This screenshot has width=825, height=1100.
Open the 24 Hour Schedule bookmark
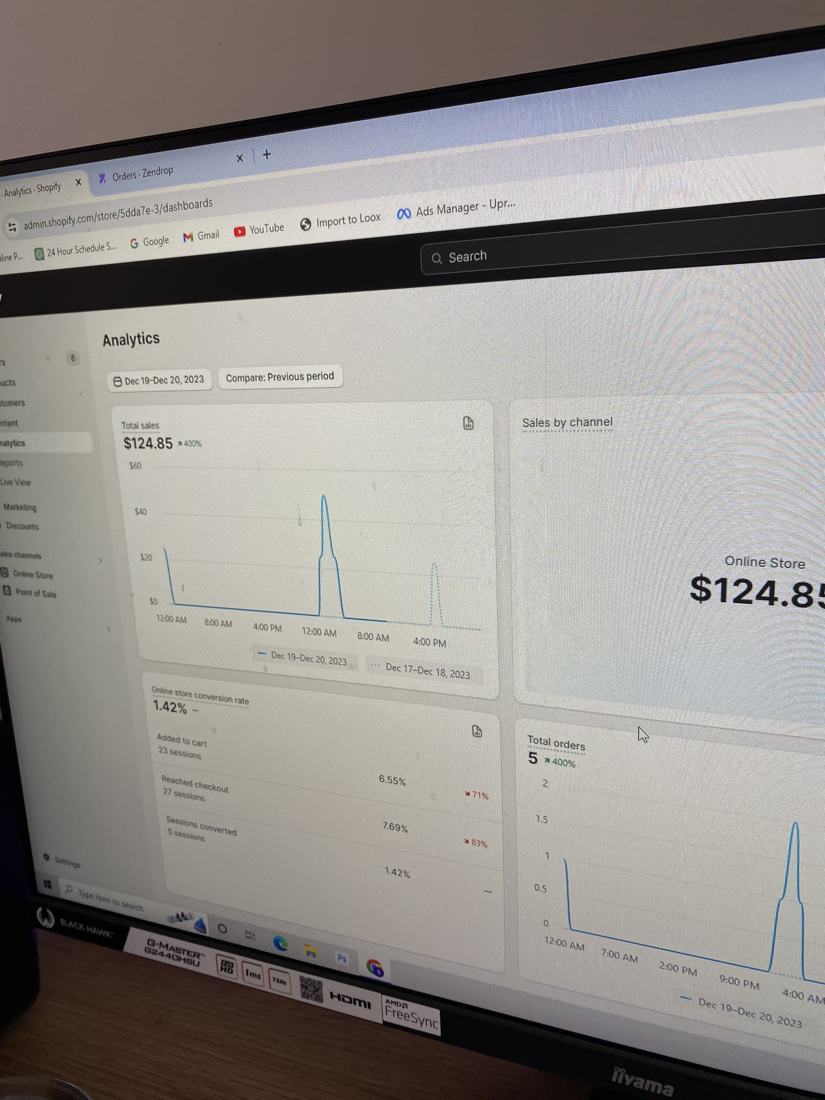[75, 250]
